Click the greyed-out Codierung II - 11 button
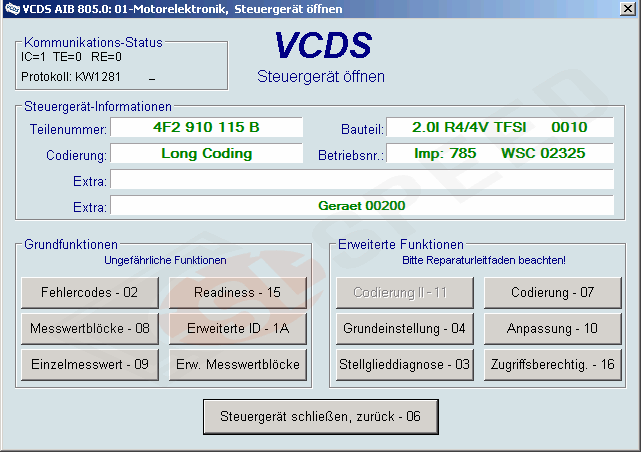This screenshot has height=455, width=641. coord(405,293)
